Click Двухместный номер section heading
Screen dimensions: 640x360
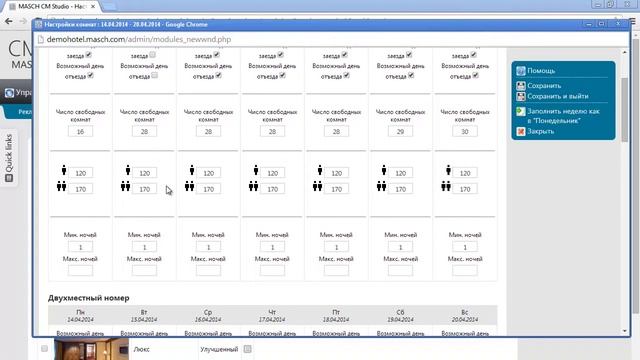click(89, 298)
